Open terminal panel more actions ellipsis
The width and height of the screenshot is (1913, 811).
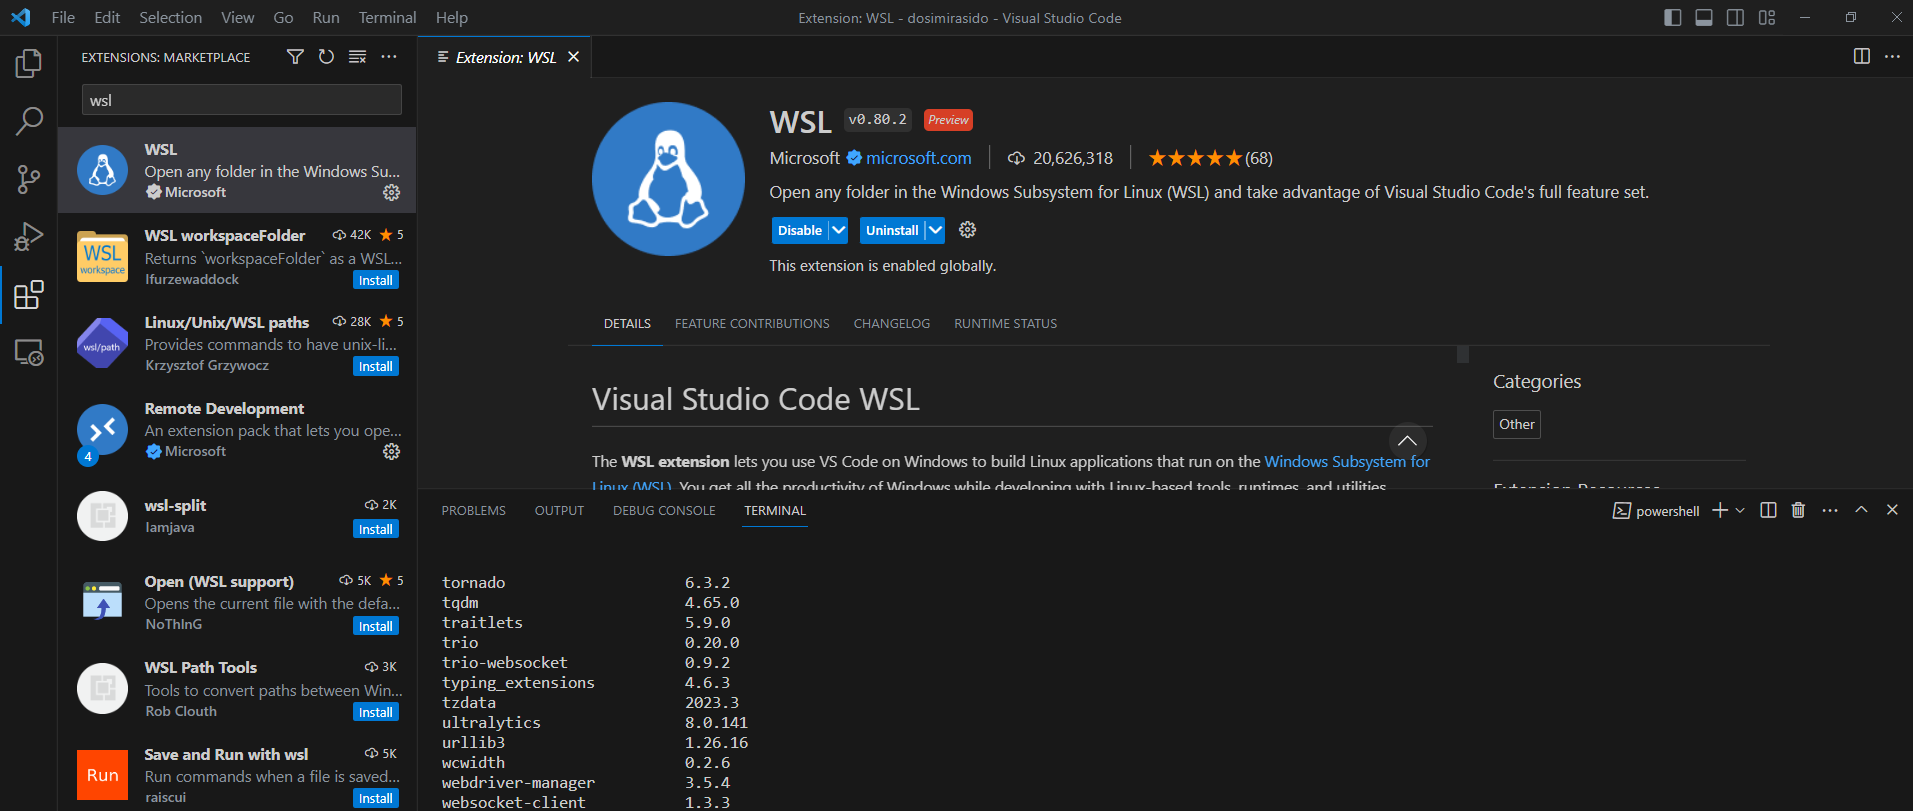click(1830, 510)
